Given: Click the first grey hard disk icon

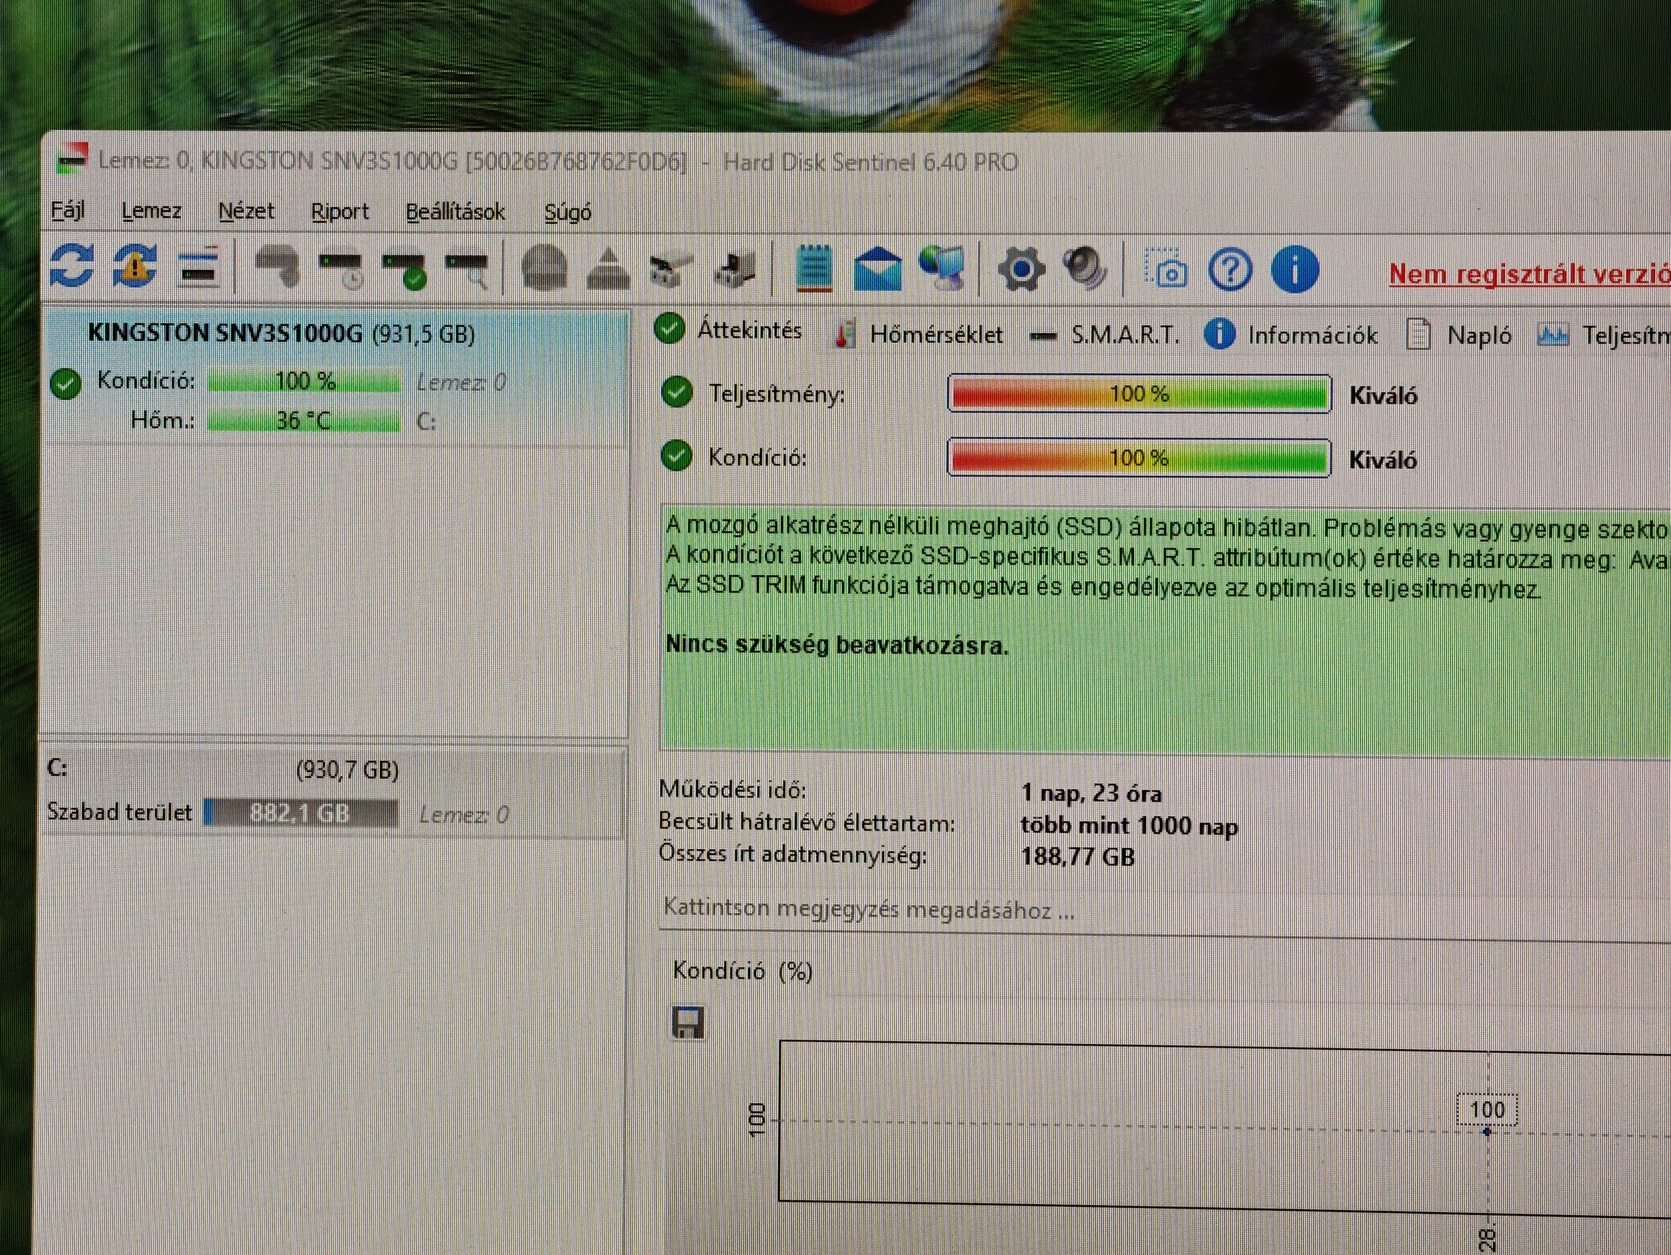Looking at the screenshot, I should (x=277, y=267).
